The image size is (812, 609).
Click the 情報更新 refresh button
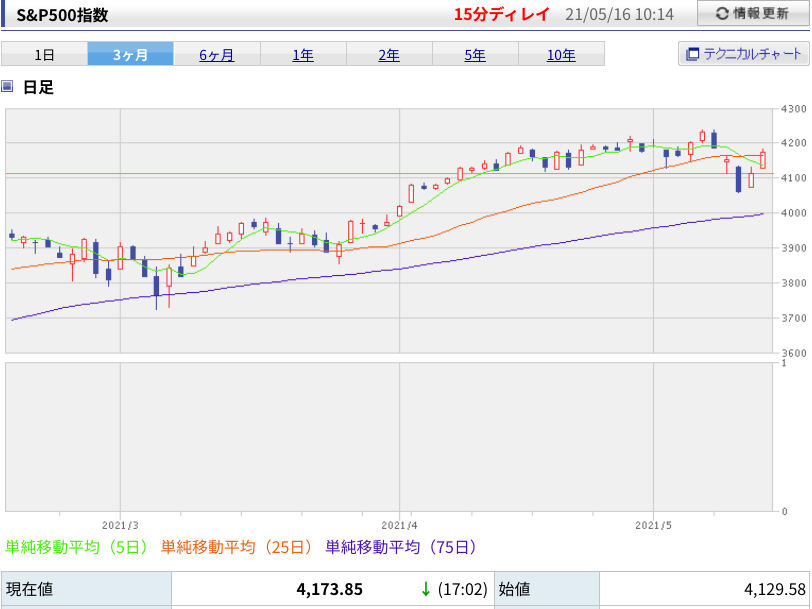click(753, 13)
